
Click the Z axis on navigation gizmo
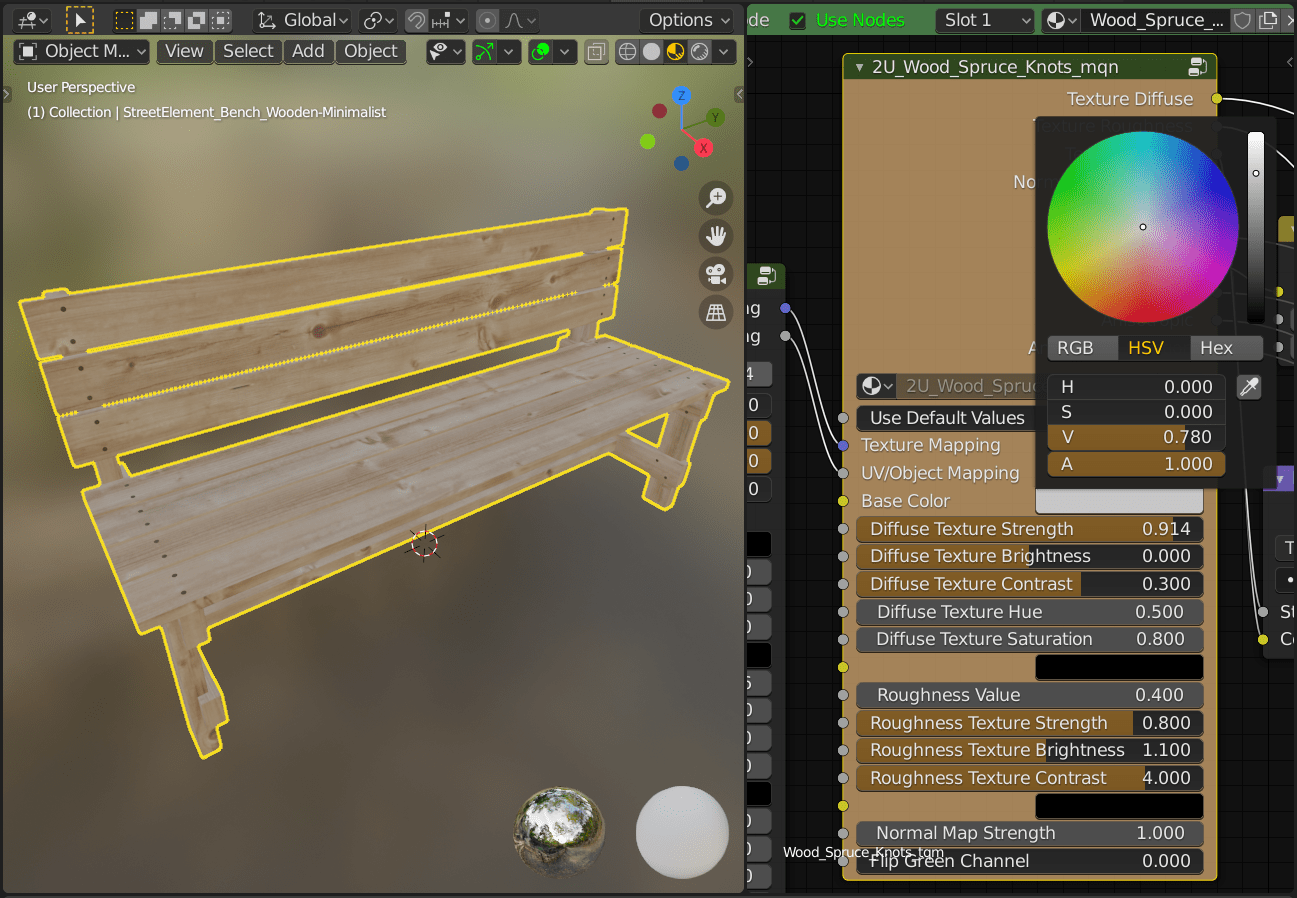(x=682, y=96)
